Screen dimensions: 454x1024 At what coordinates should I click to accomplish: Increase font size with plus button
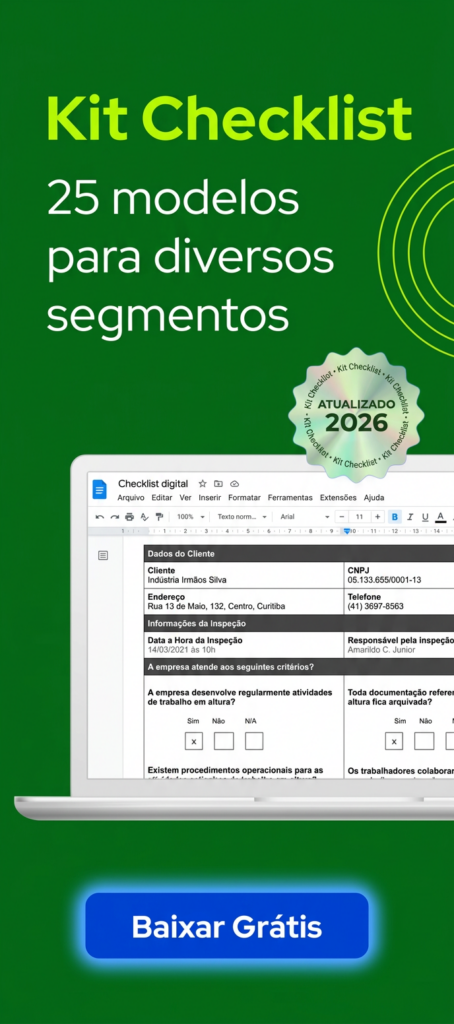378,517
